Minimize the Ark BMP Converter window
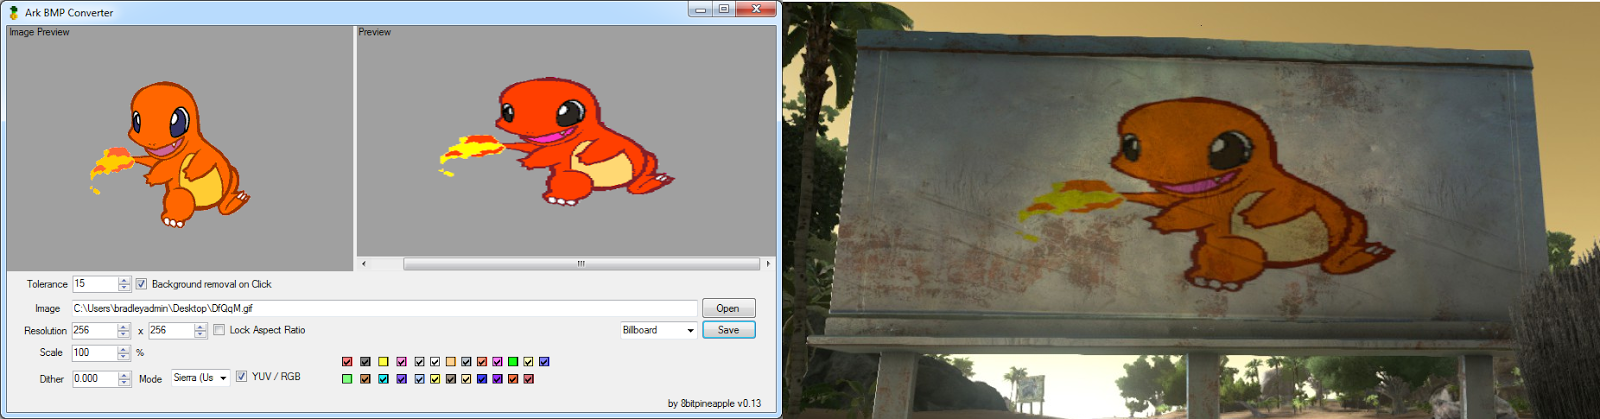The height and width of the screenshot is (419, 1600). click(700, 9)
